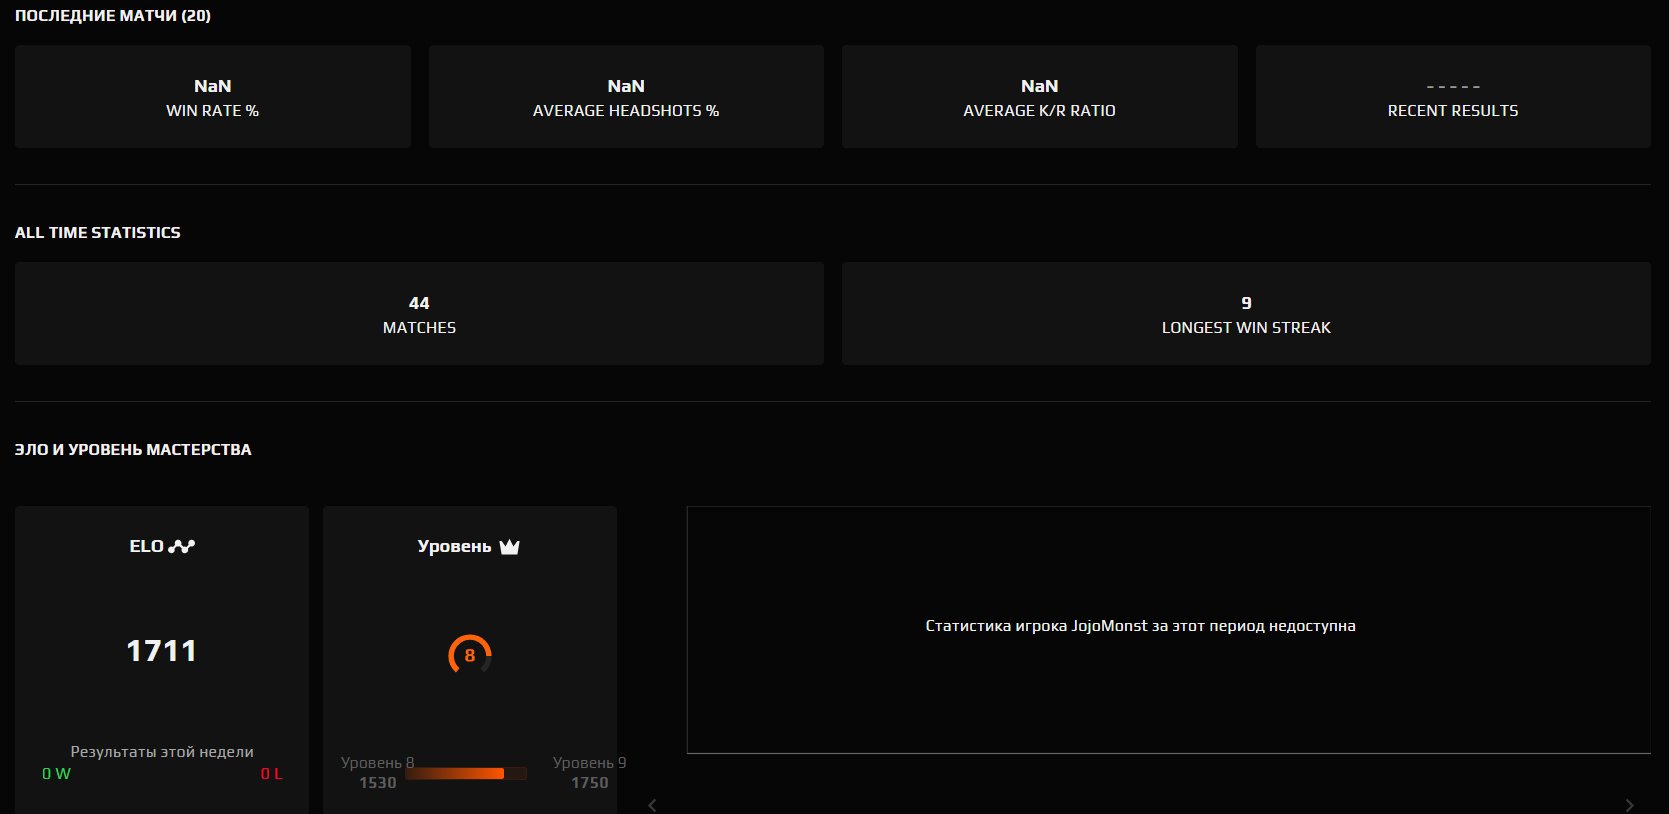Click the Longest Win Streak card

(x=1246, y=314)
